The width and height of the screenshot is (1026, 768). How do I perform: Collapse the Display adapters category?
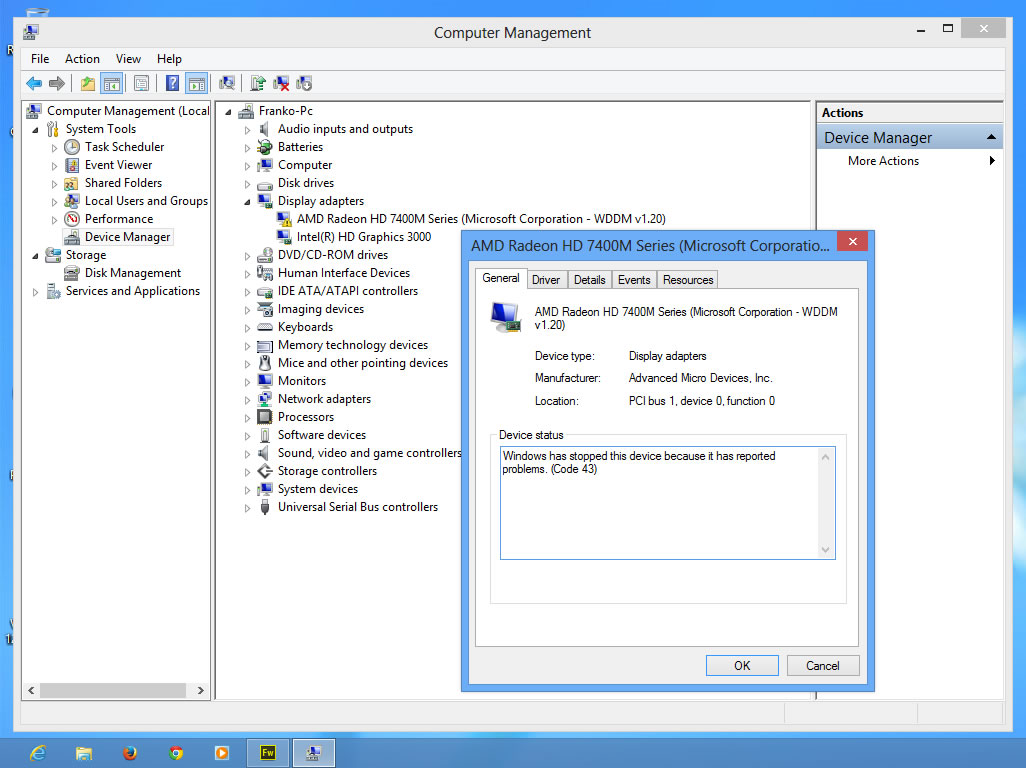click(247, 202)
